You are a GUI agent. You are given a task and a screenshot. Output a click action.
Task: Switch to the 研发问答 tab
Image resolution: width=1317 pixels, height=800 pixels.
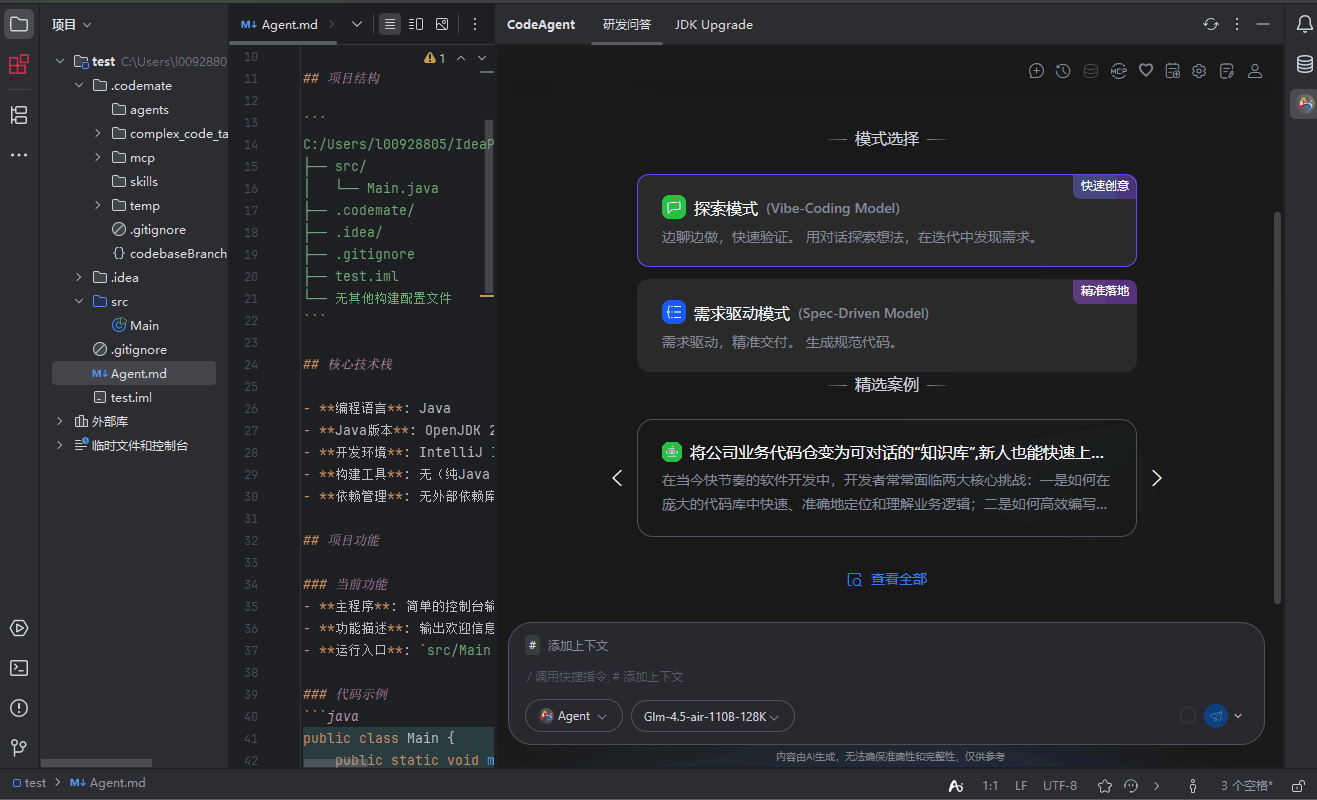[626, 24]
